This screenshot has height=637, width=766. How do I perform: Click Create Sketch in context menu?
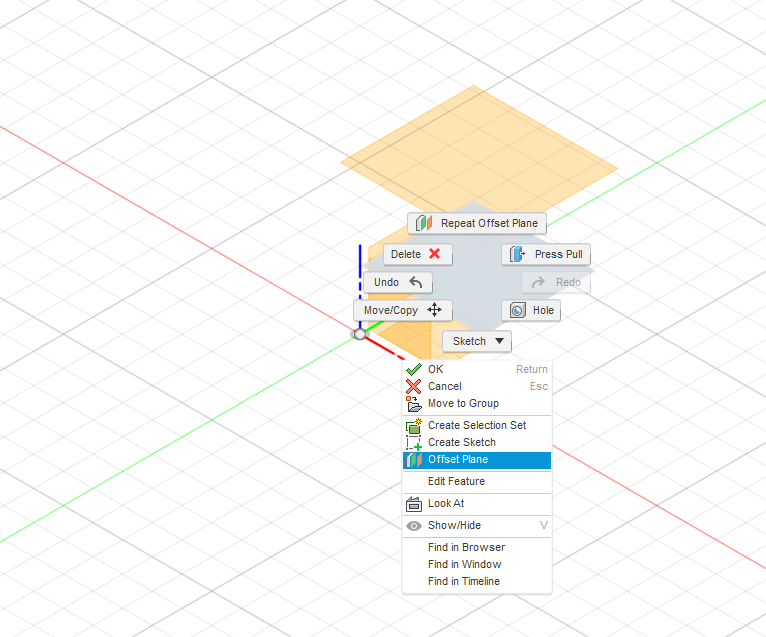click(x=461, y=442)
